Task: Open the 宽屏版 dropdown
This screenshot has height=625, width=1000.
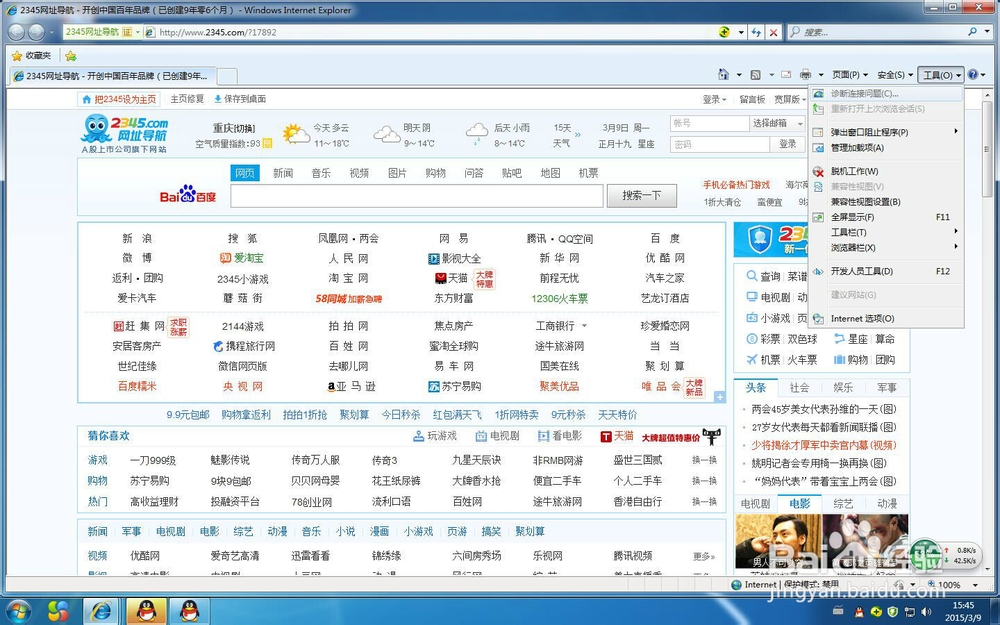Action: tap(790, 99)
